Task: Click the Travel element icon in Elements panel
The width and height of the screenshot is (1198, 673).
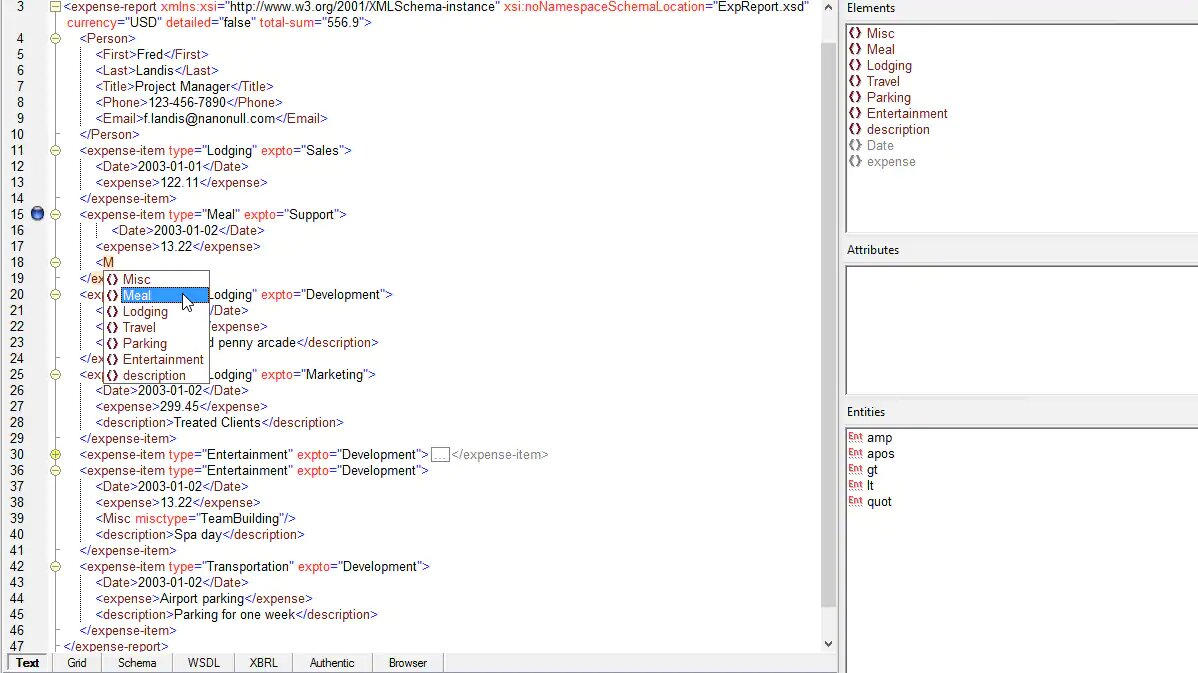Action: [855, 81]
